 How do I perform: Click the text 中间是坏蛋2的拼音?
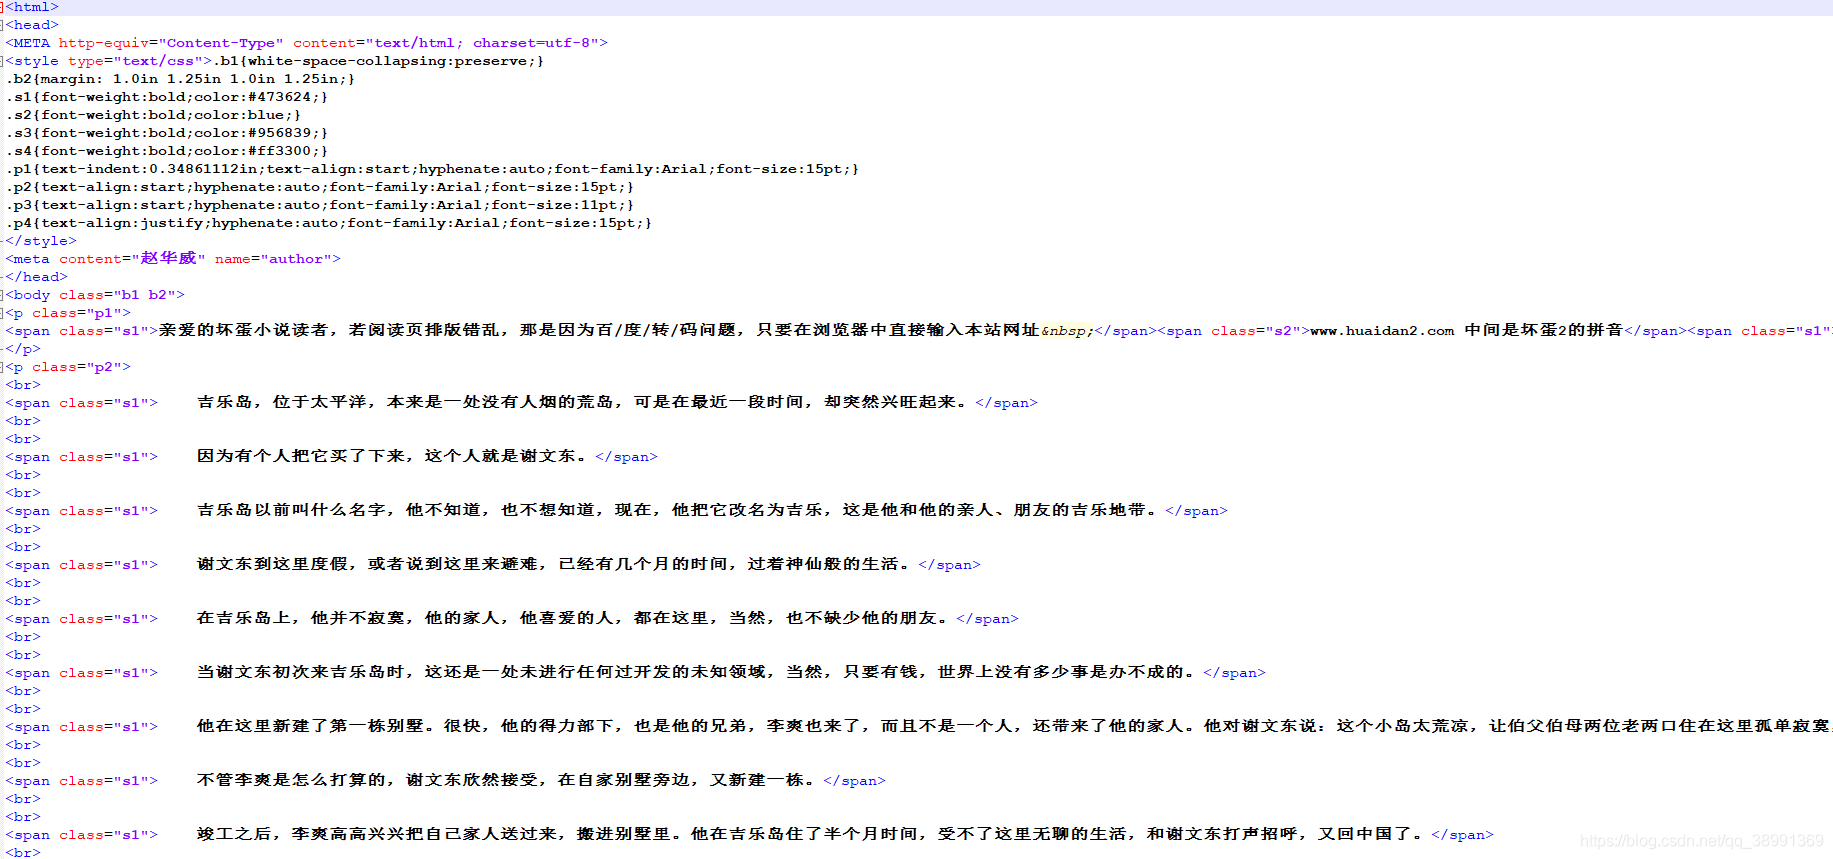pyautogui.click(x=1543, y=330)
